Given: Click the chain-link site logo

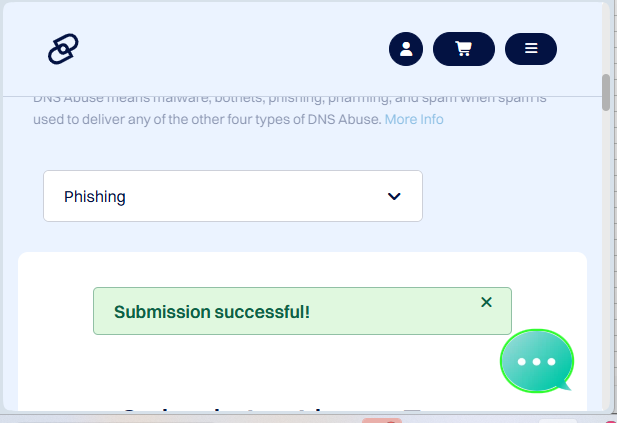Looking at the screenshot, I should (x=62, y=48).
